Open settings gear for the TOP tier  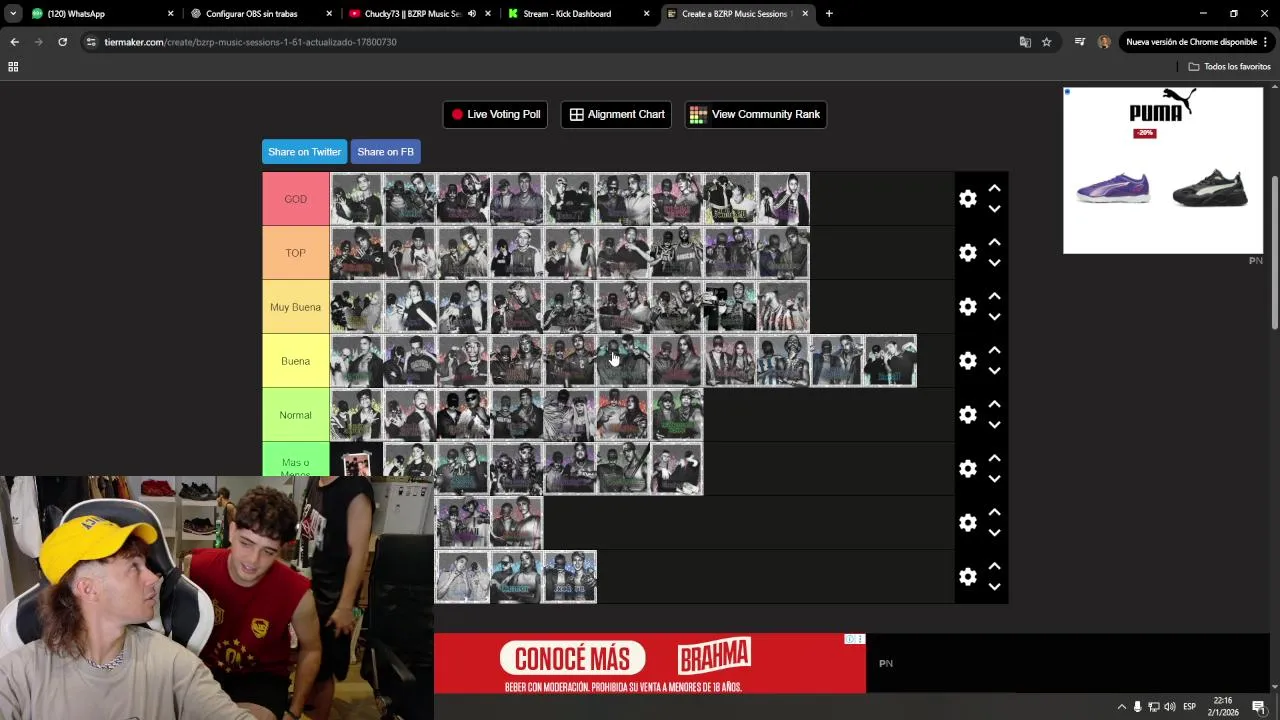[x=967, y=253]
